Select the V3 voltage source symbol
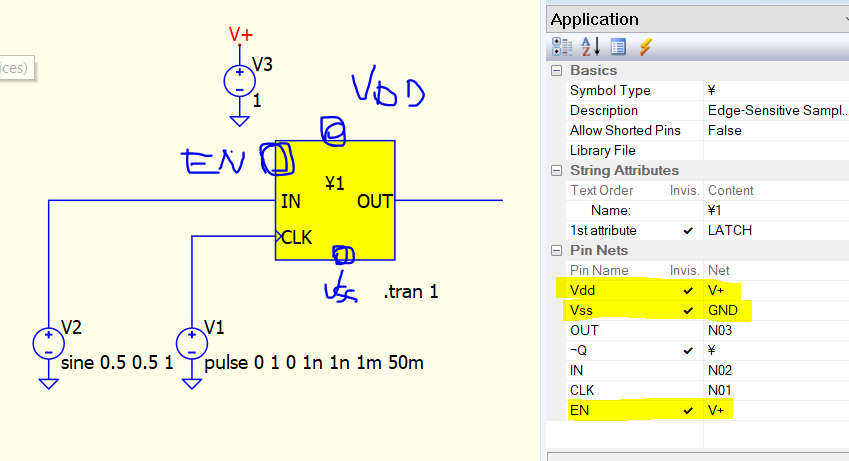Screen dimensions: 849x461 tap(240, 81)
